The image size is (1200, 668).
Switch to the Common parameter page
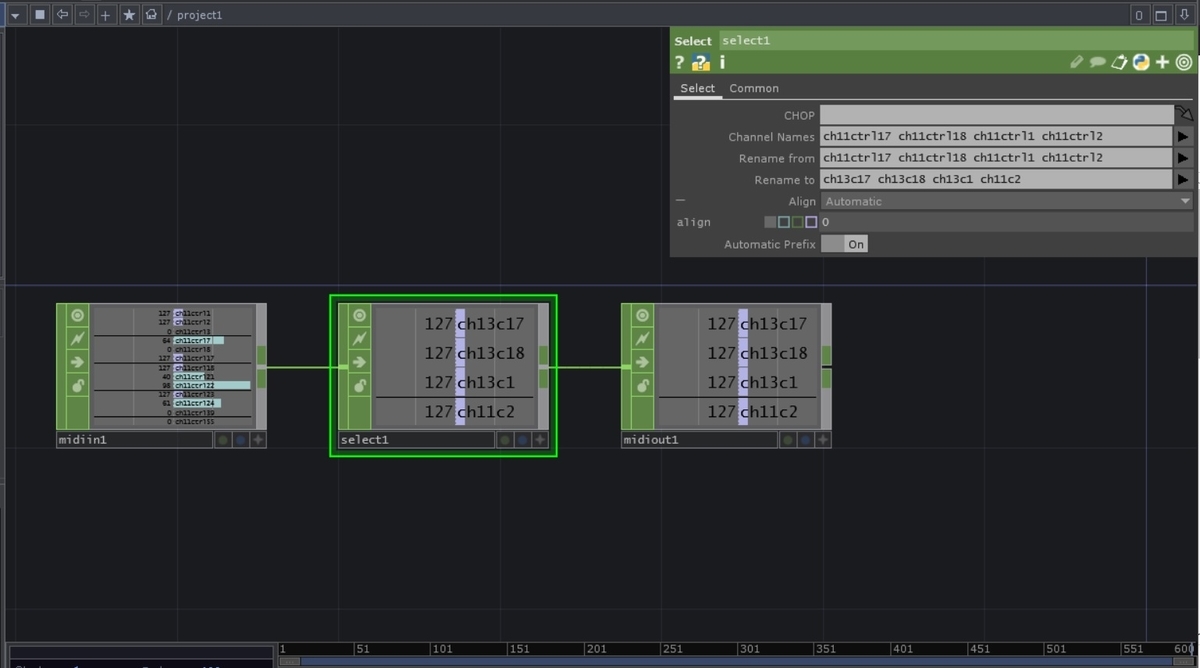(x=754, y=88)
